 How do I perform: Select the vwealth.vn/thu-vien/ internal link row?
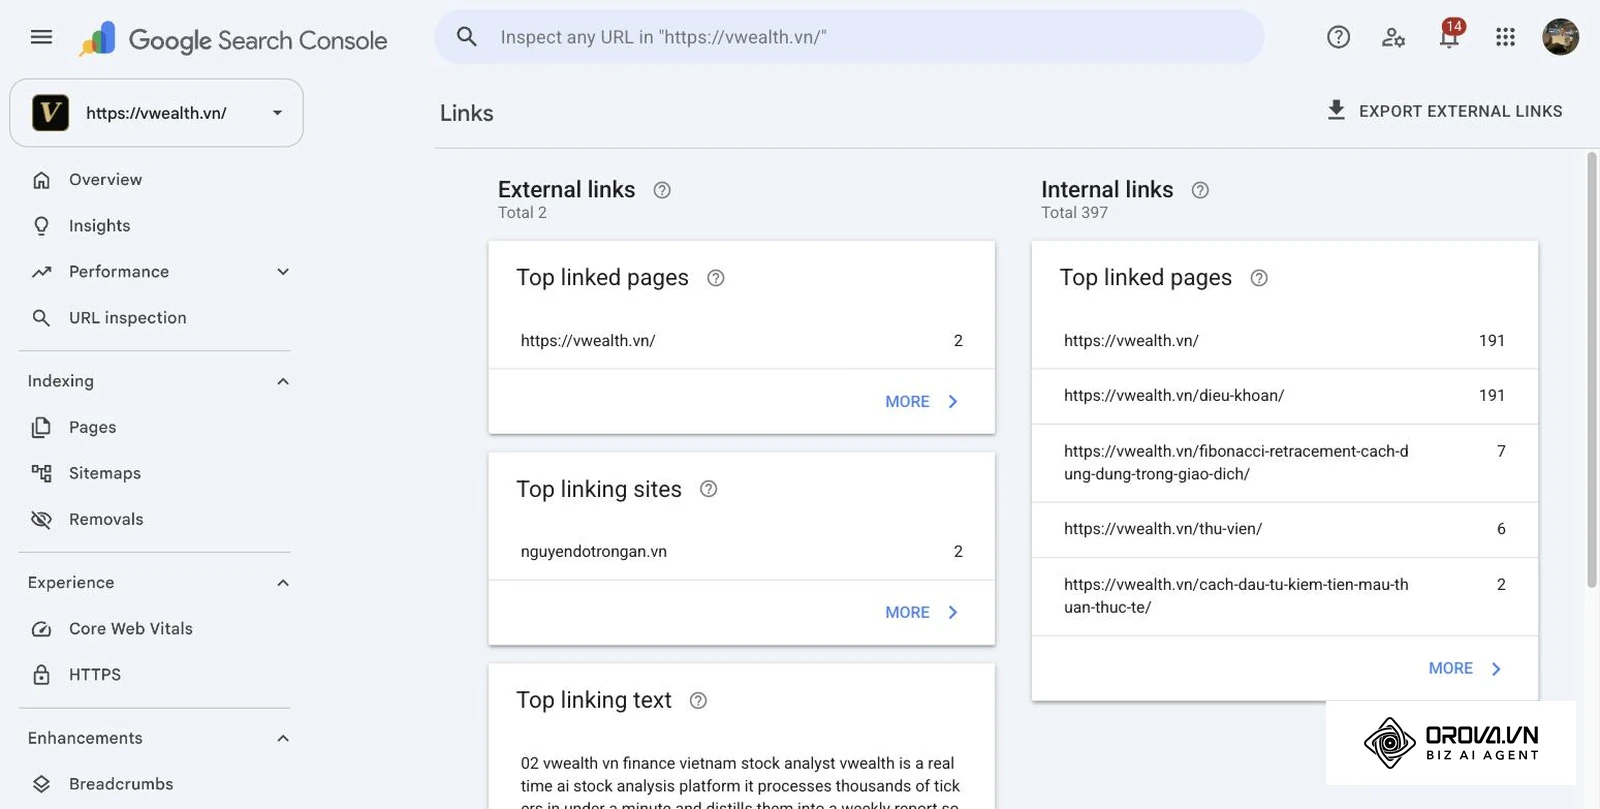point(1285,529)
